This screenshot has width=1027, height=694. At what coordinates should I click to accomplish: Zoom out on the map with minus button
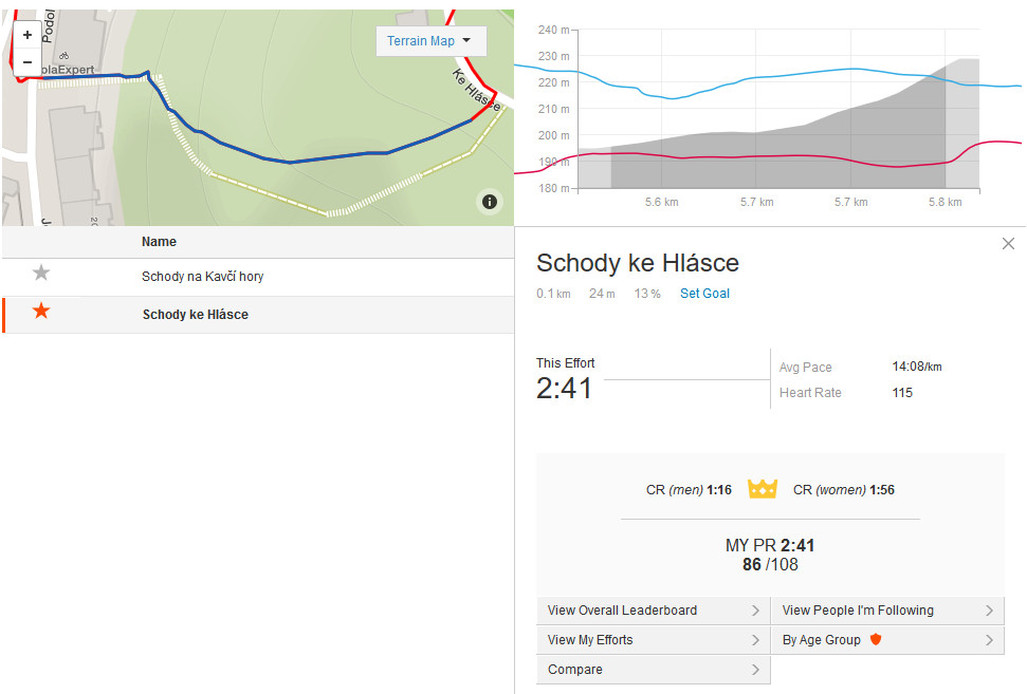(x=27, y=62)
